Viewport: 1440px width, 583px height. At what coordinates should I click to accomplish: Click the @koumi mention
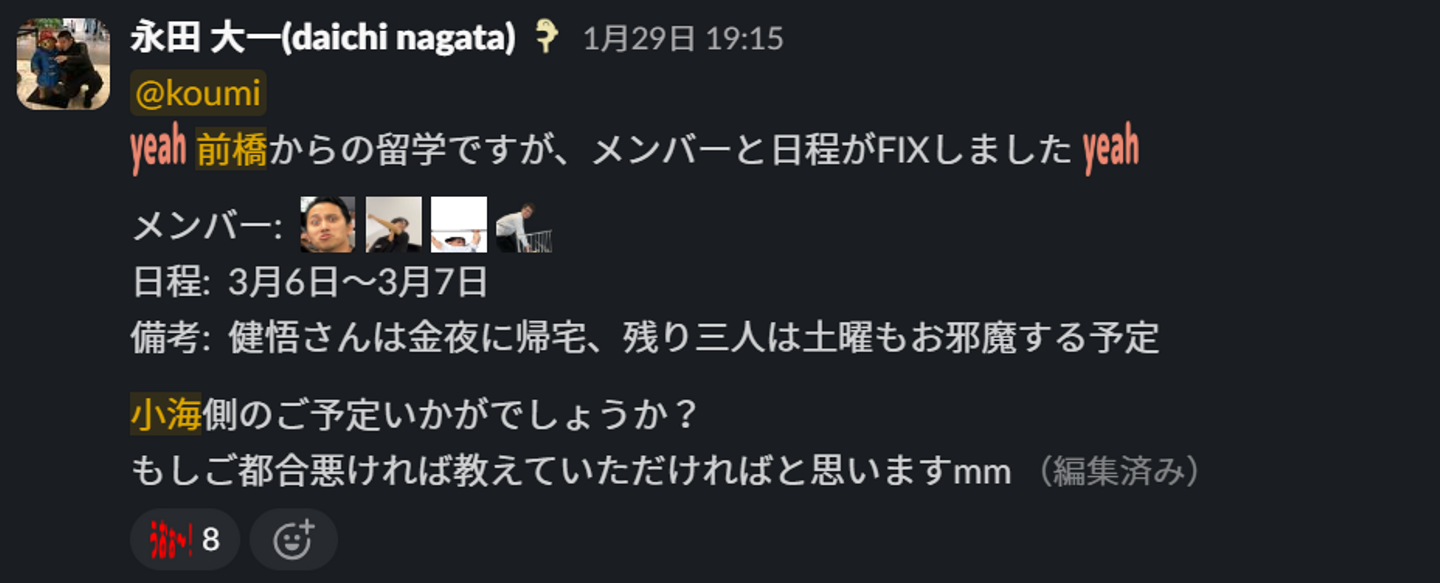198,94
